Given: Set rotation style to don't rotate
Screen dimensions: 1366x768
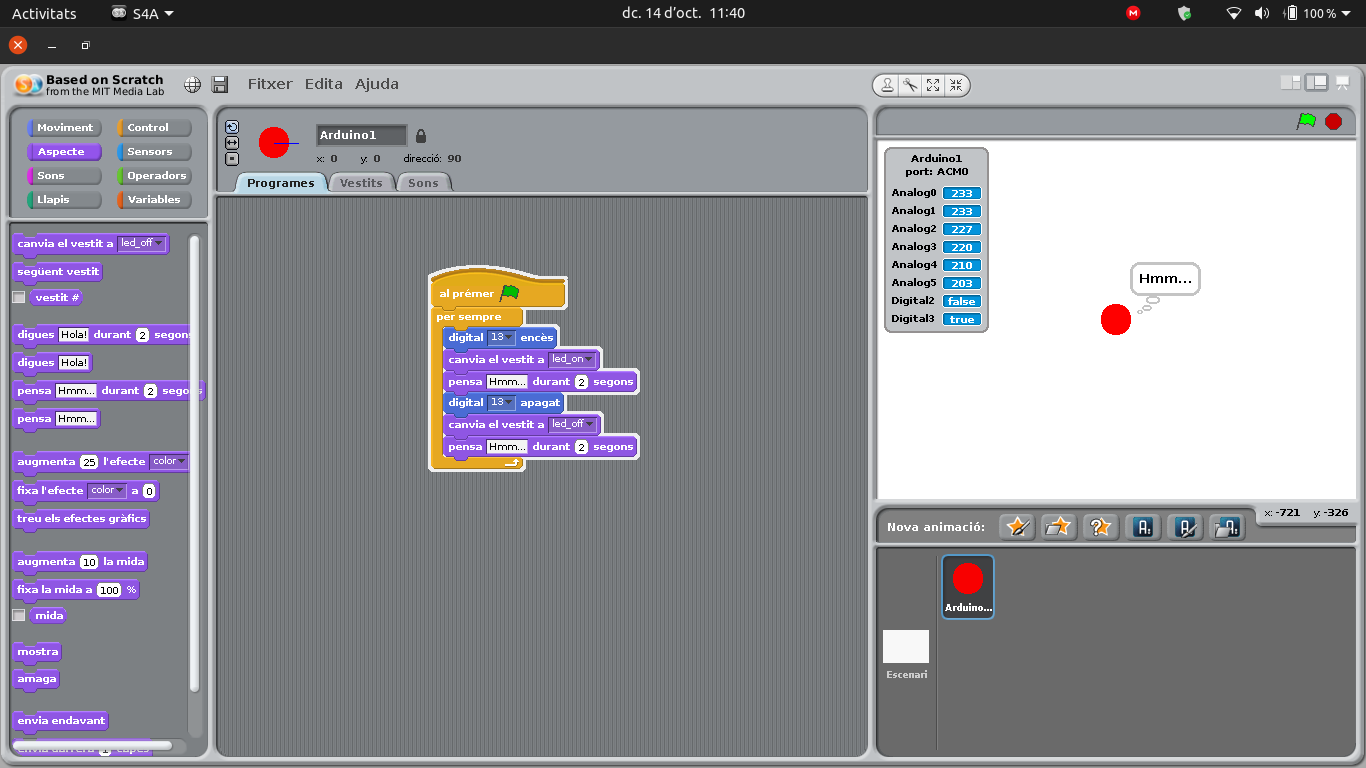Looking at the screenshot, I should 232,158.
